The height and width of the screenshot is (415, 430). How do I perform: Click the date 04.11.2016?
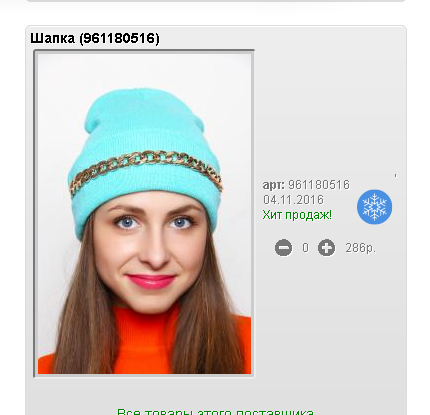[x=293, y=200]
